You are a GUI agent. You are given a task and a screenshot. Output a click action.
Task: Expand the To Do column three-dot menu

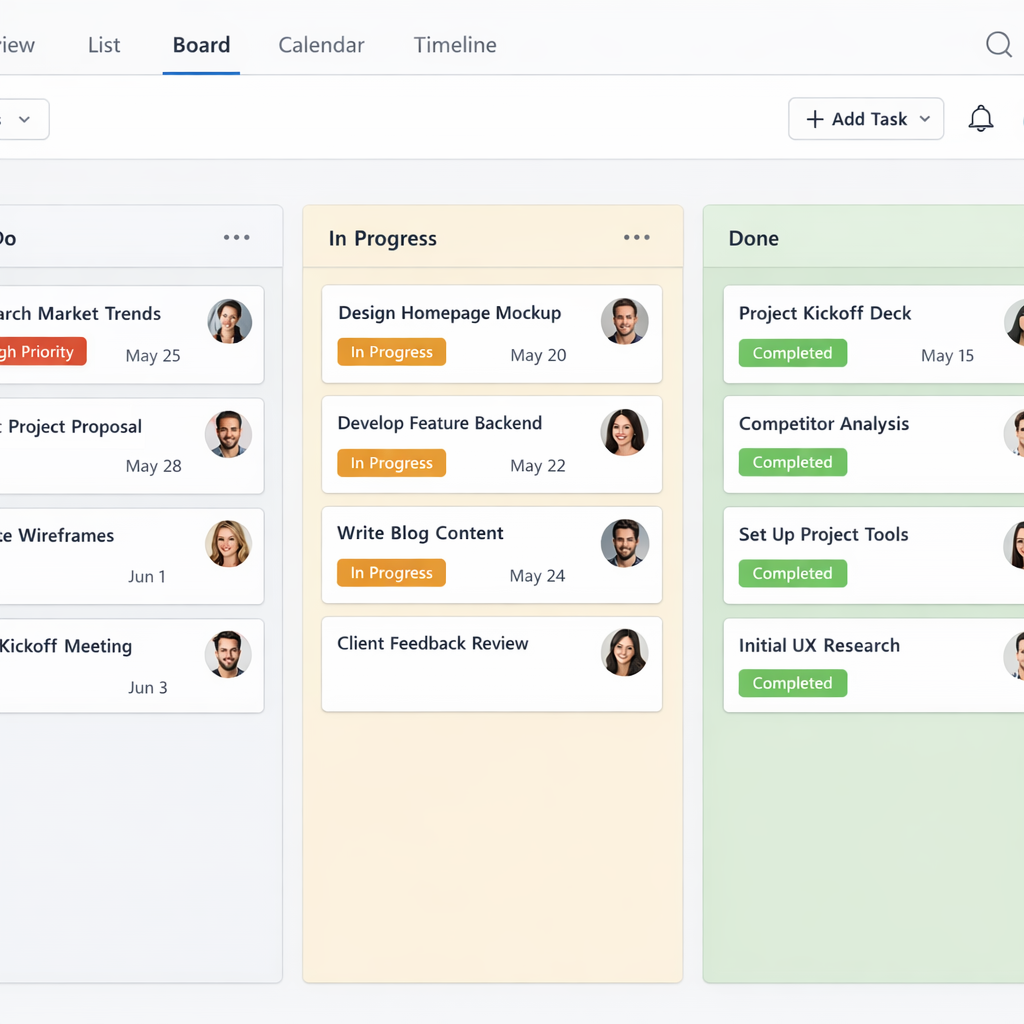pos(237,238)
